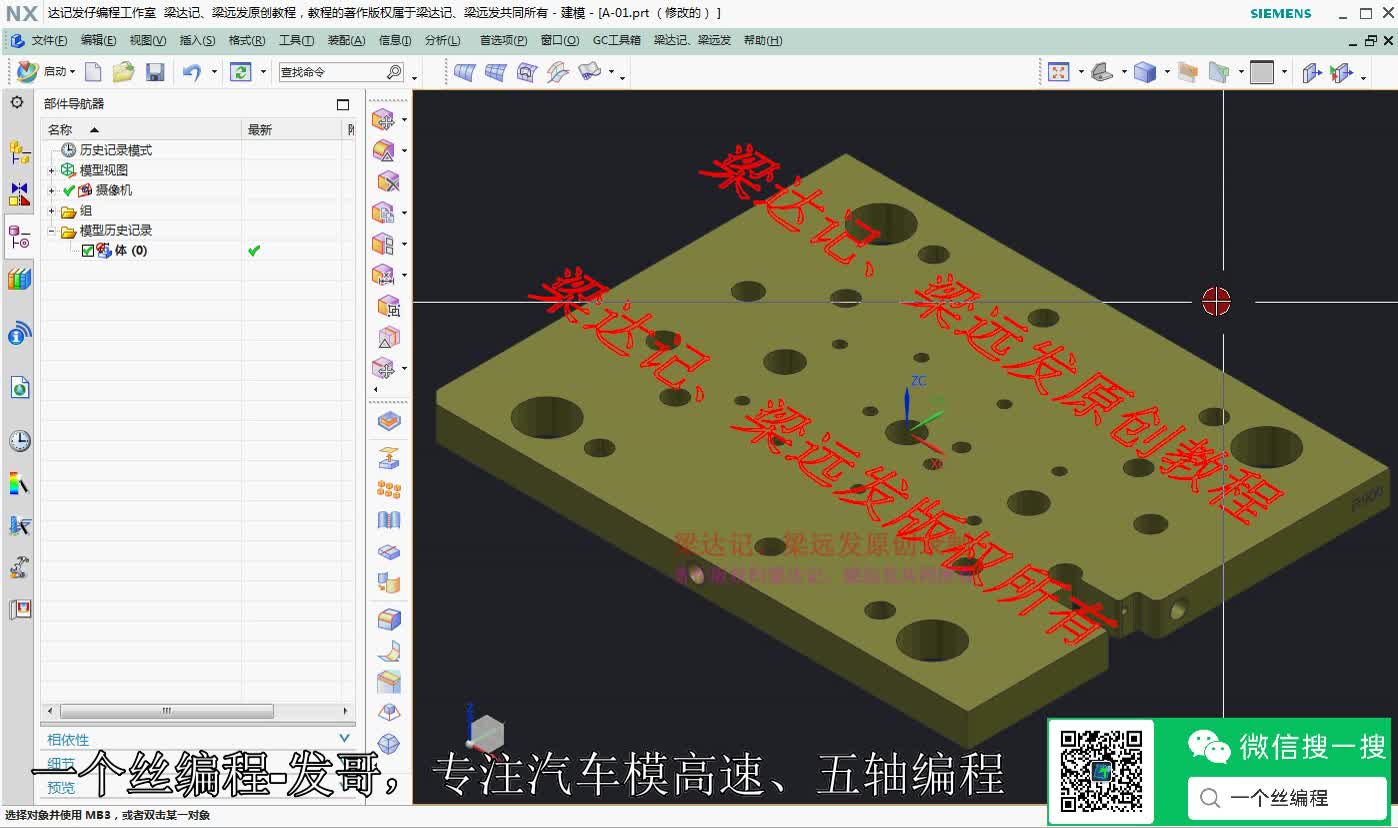Open the Constraint Navigator sidebar tab
The height and width of the screenshot is (828, 1398).
[x=19, y=194]
